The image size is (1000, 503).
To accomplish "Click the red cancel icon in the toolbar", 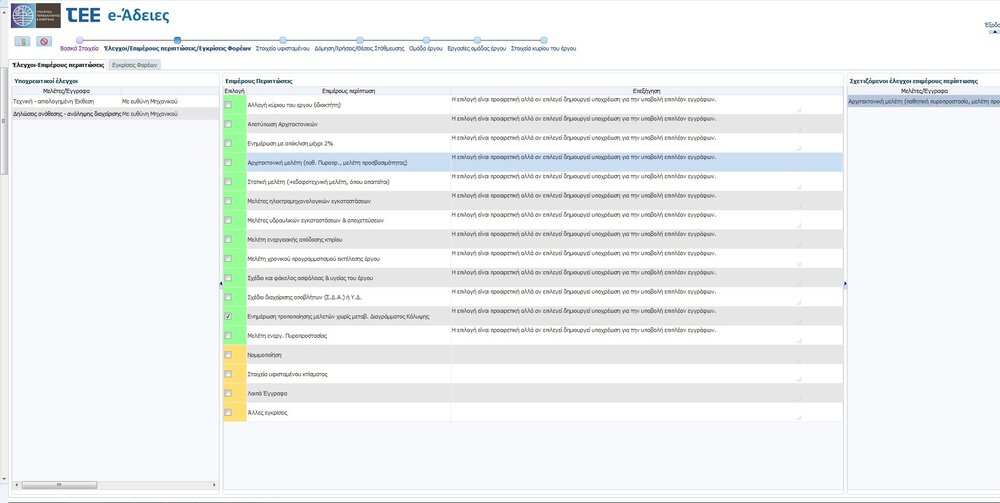I will point(44,41).
